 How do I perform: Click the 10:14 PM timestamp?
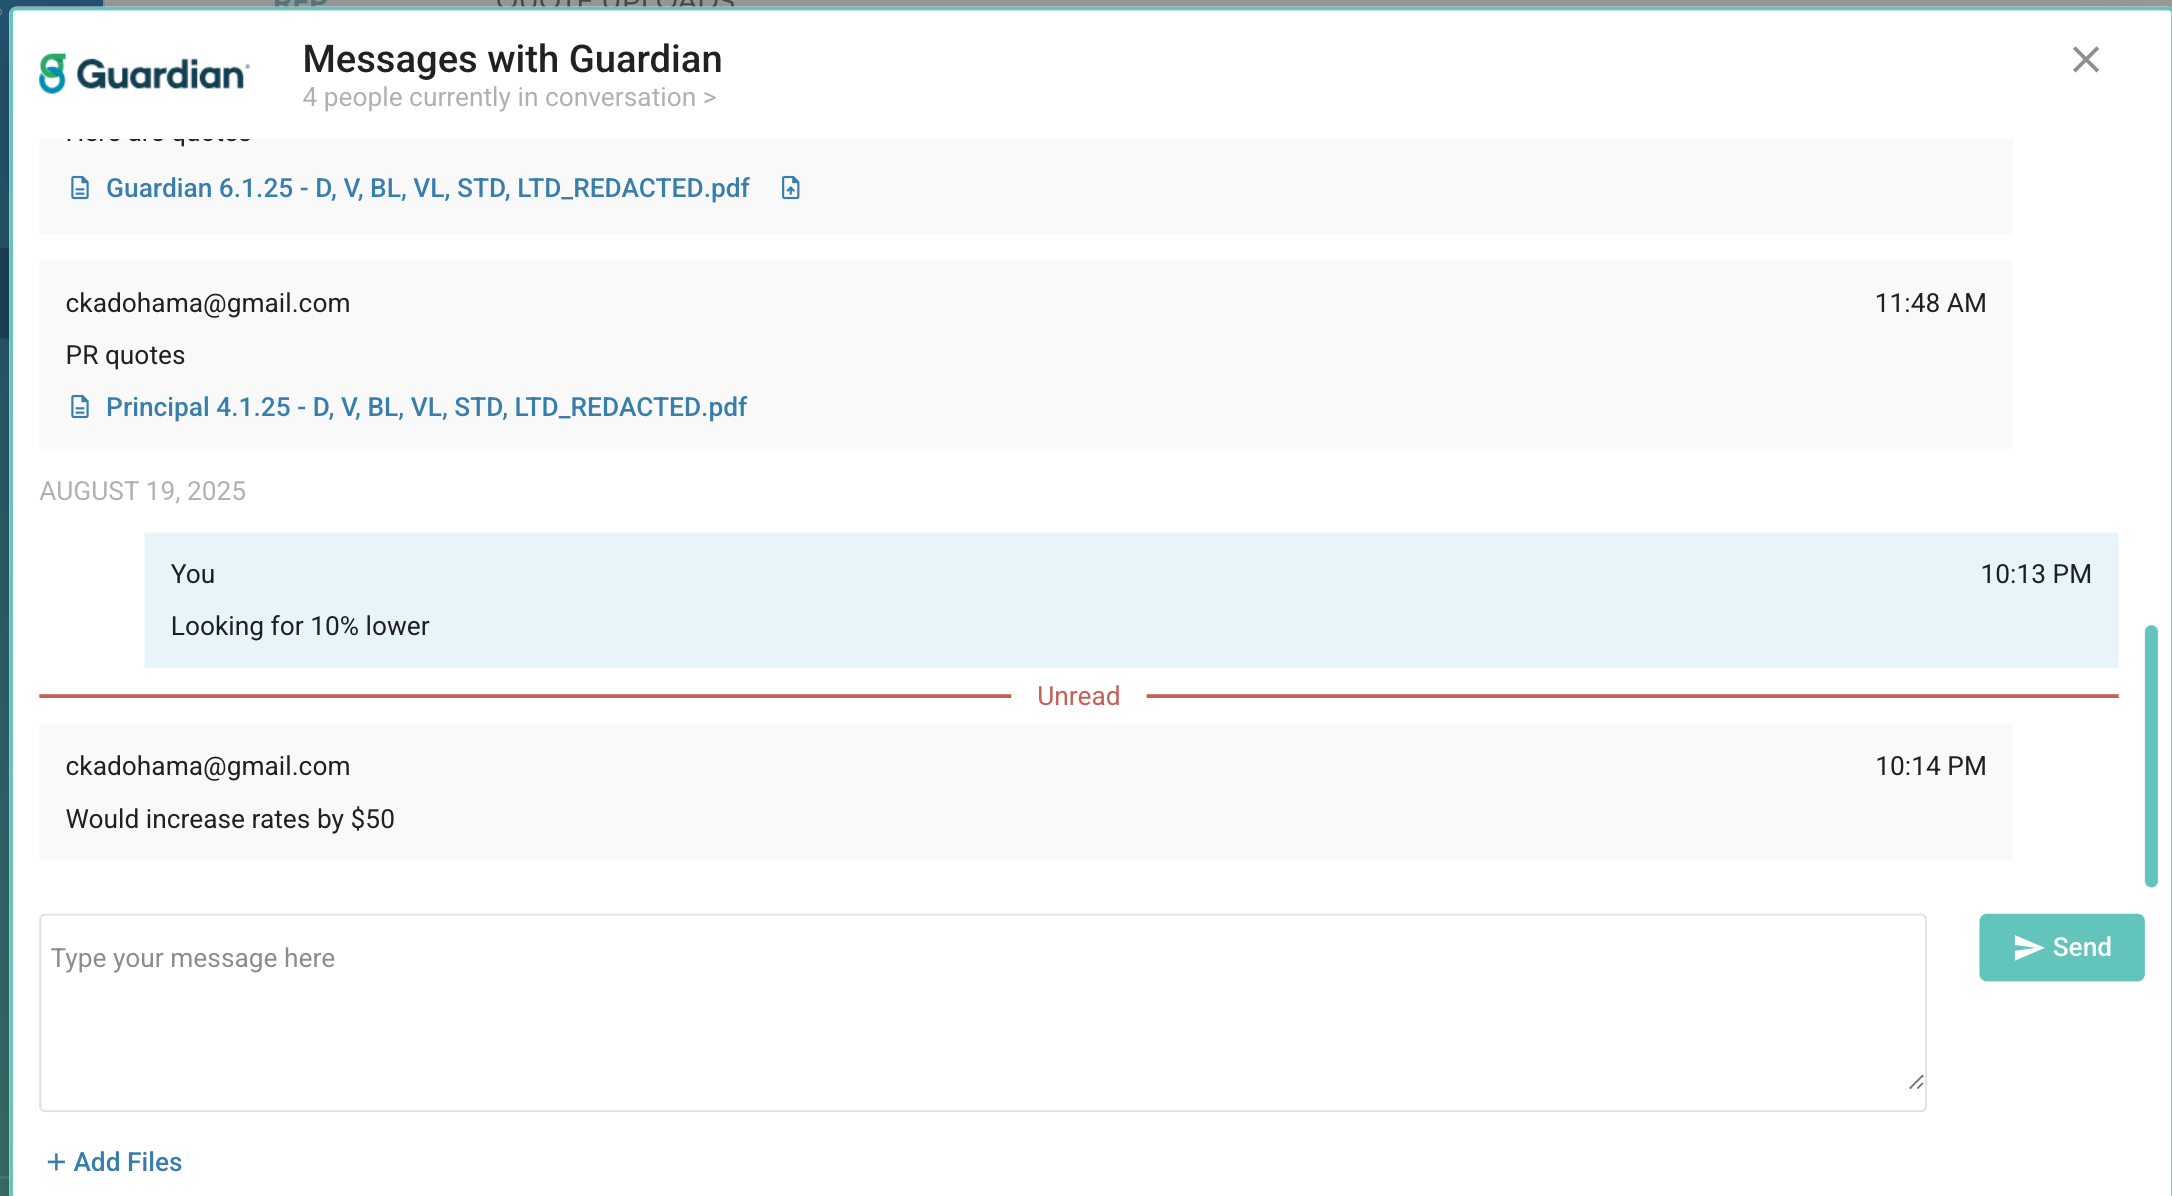pyautogui.click(x=1930, y=766)
